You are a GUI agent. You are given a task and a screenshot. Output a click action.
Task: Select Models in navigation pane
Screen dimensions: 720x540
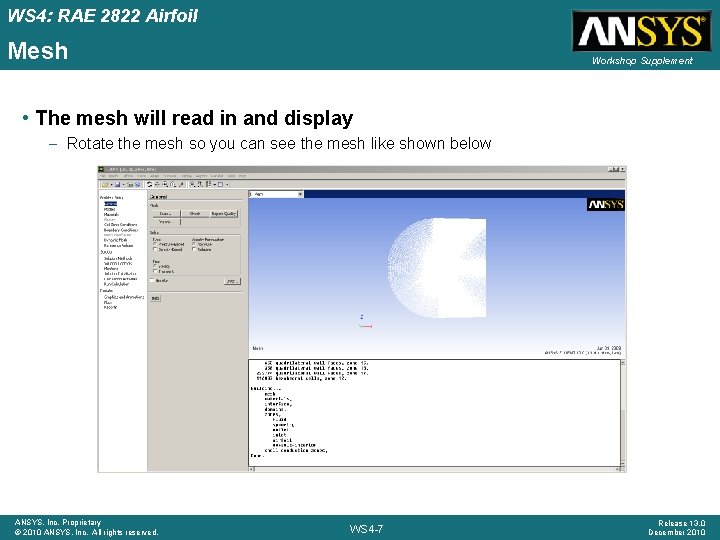point(109,209)
